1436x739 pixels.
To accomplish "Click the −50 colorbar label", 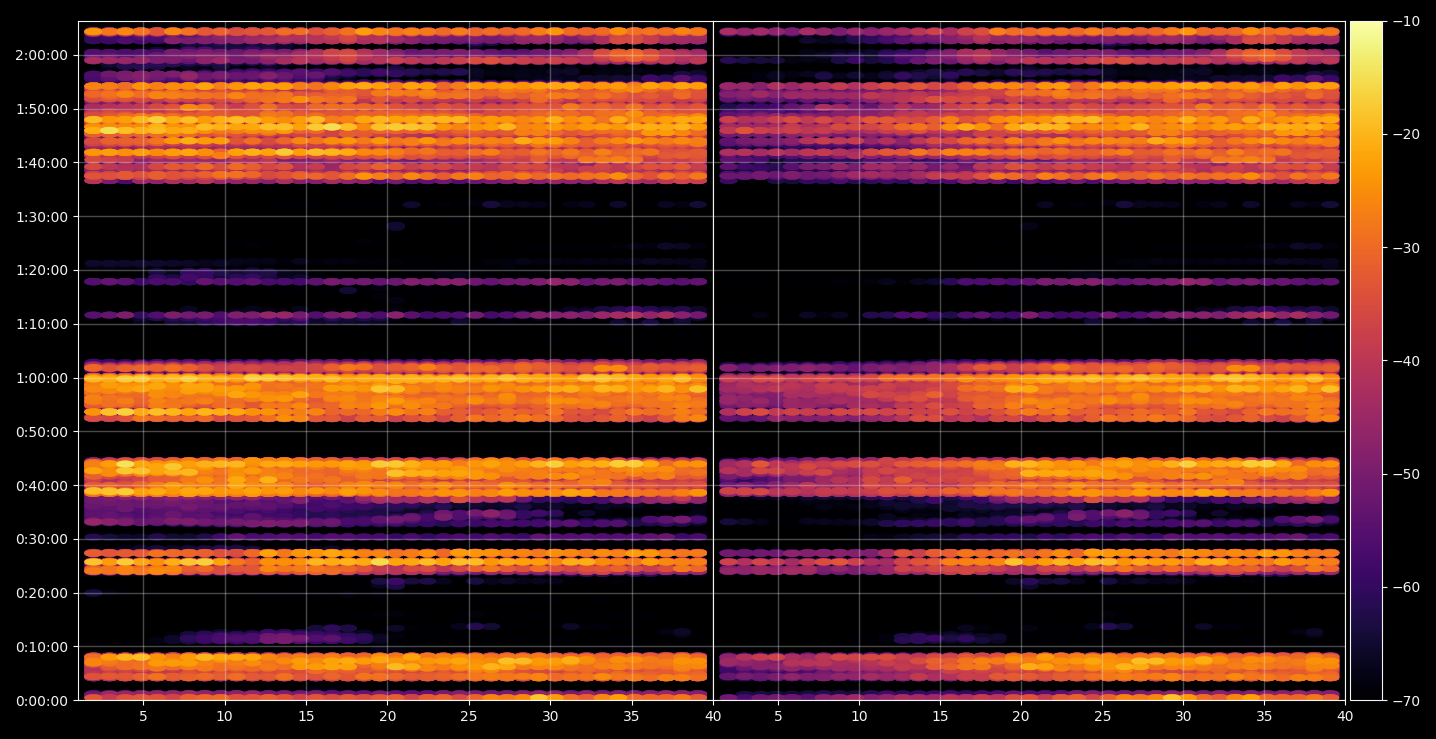I will (1405, 474).
